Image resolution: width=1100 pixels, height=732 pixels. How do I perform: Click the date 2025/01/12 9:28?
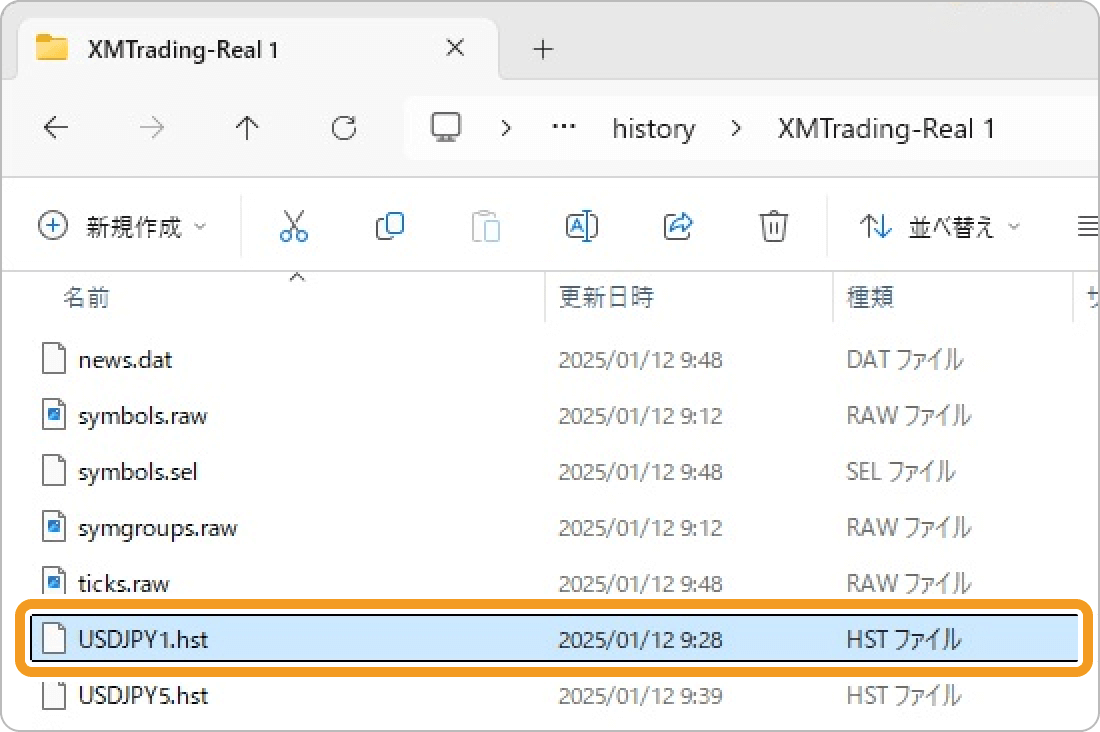640,640
